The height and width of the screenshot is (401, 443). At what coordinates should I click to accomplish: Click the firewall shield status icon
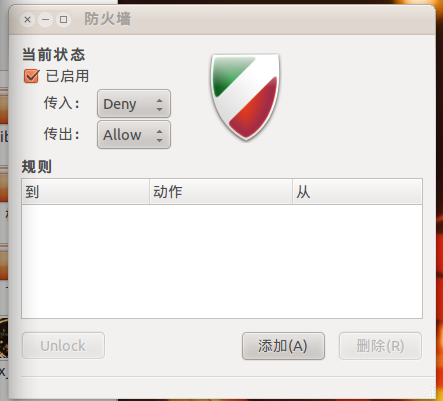(x=245, y=97)
